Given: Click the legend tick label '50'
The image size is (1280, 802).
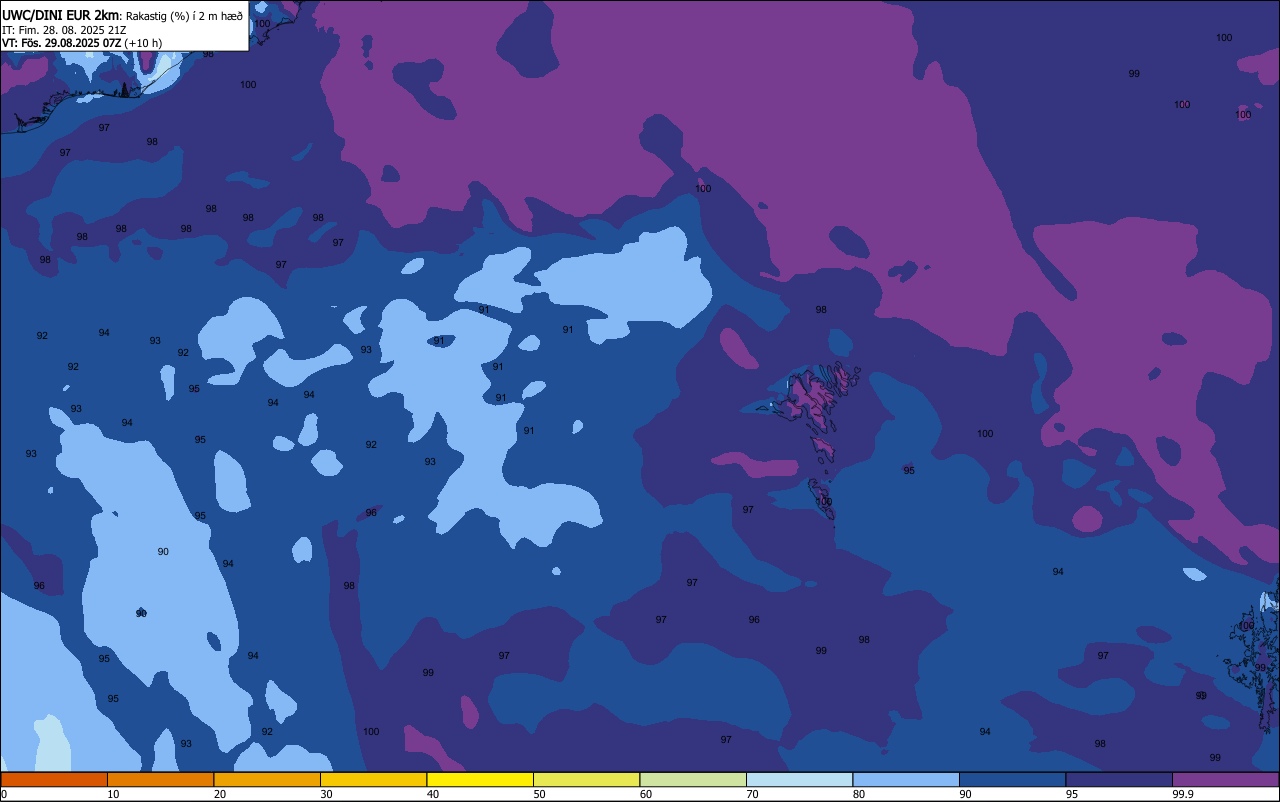Looking at the screenshot, I should (539, 794).
